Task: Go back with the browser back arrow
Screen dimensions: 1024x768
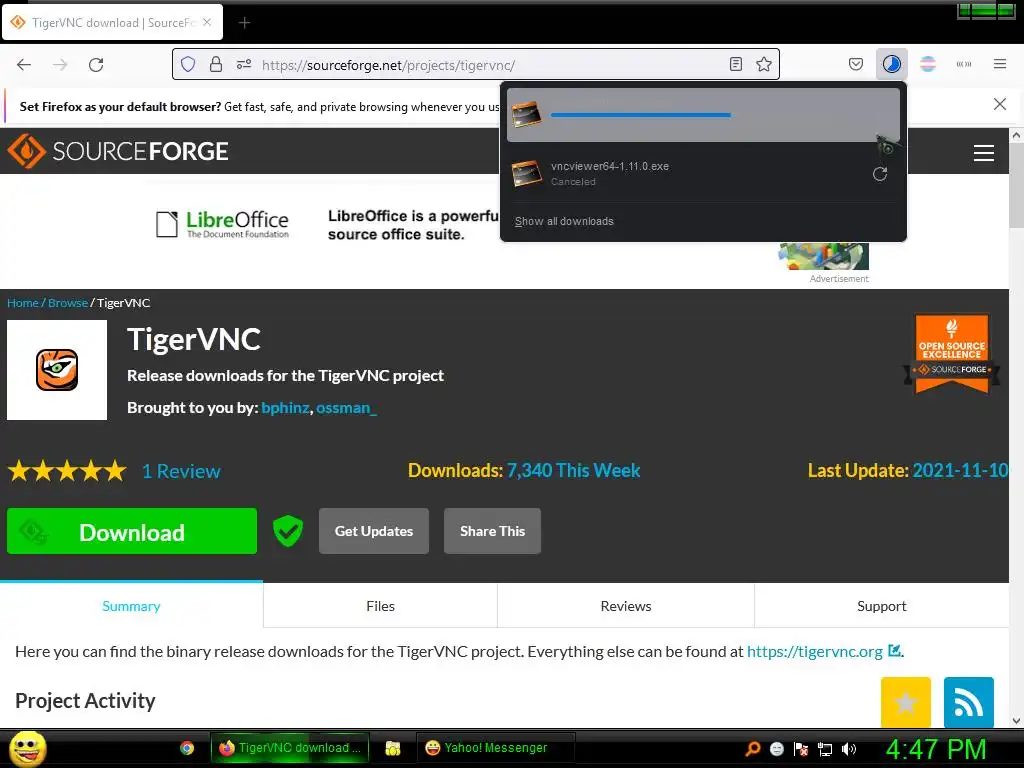Action: coord(24,65)
